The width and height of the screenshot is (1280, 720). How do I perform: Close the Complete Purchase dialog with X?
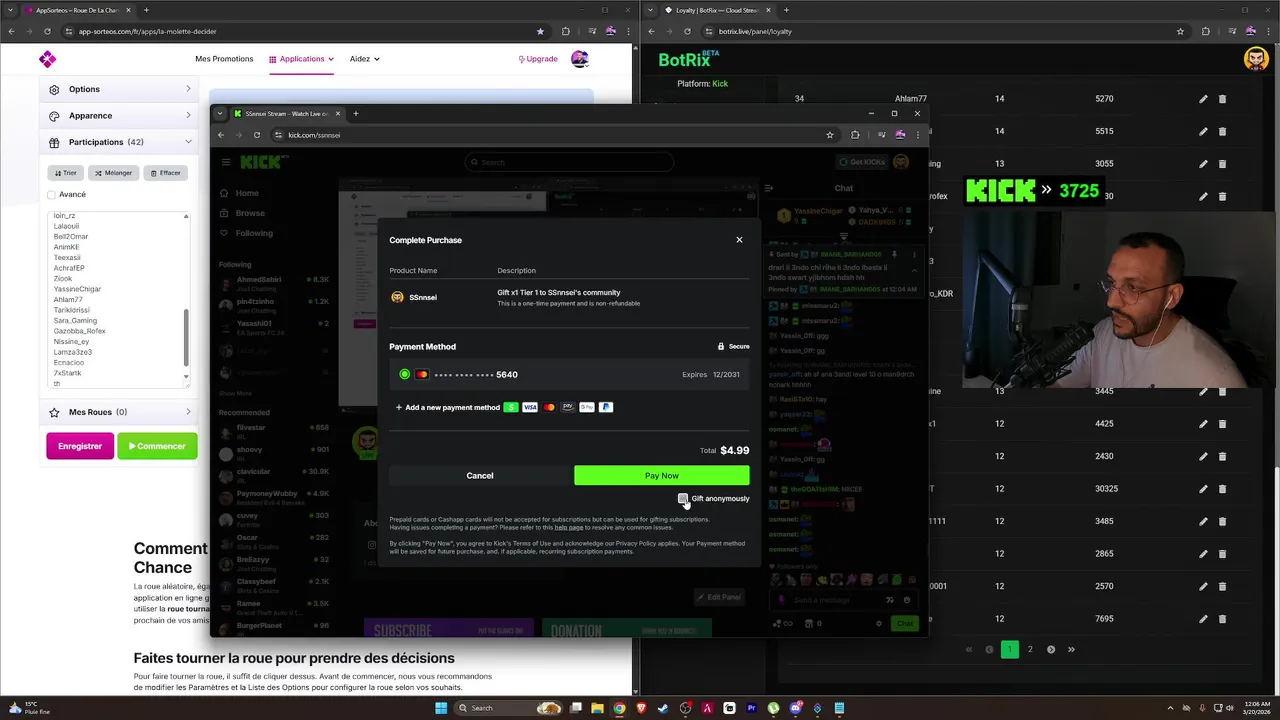tap(739, 240)
